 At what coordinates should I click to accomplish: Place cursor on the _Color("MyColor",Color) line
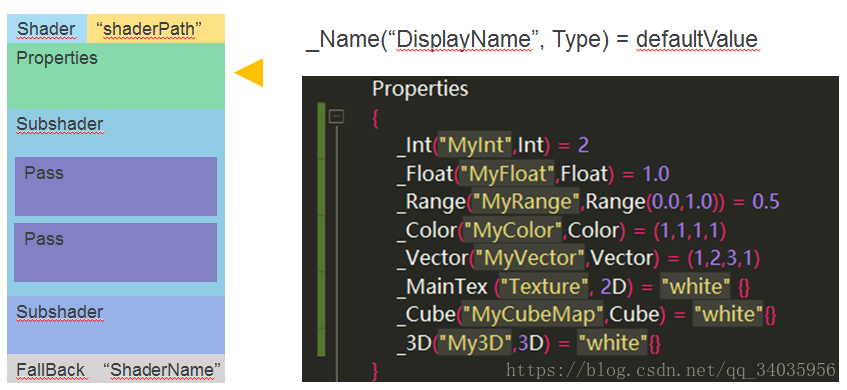coord(561,230)
